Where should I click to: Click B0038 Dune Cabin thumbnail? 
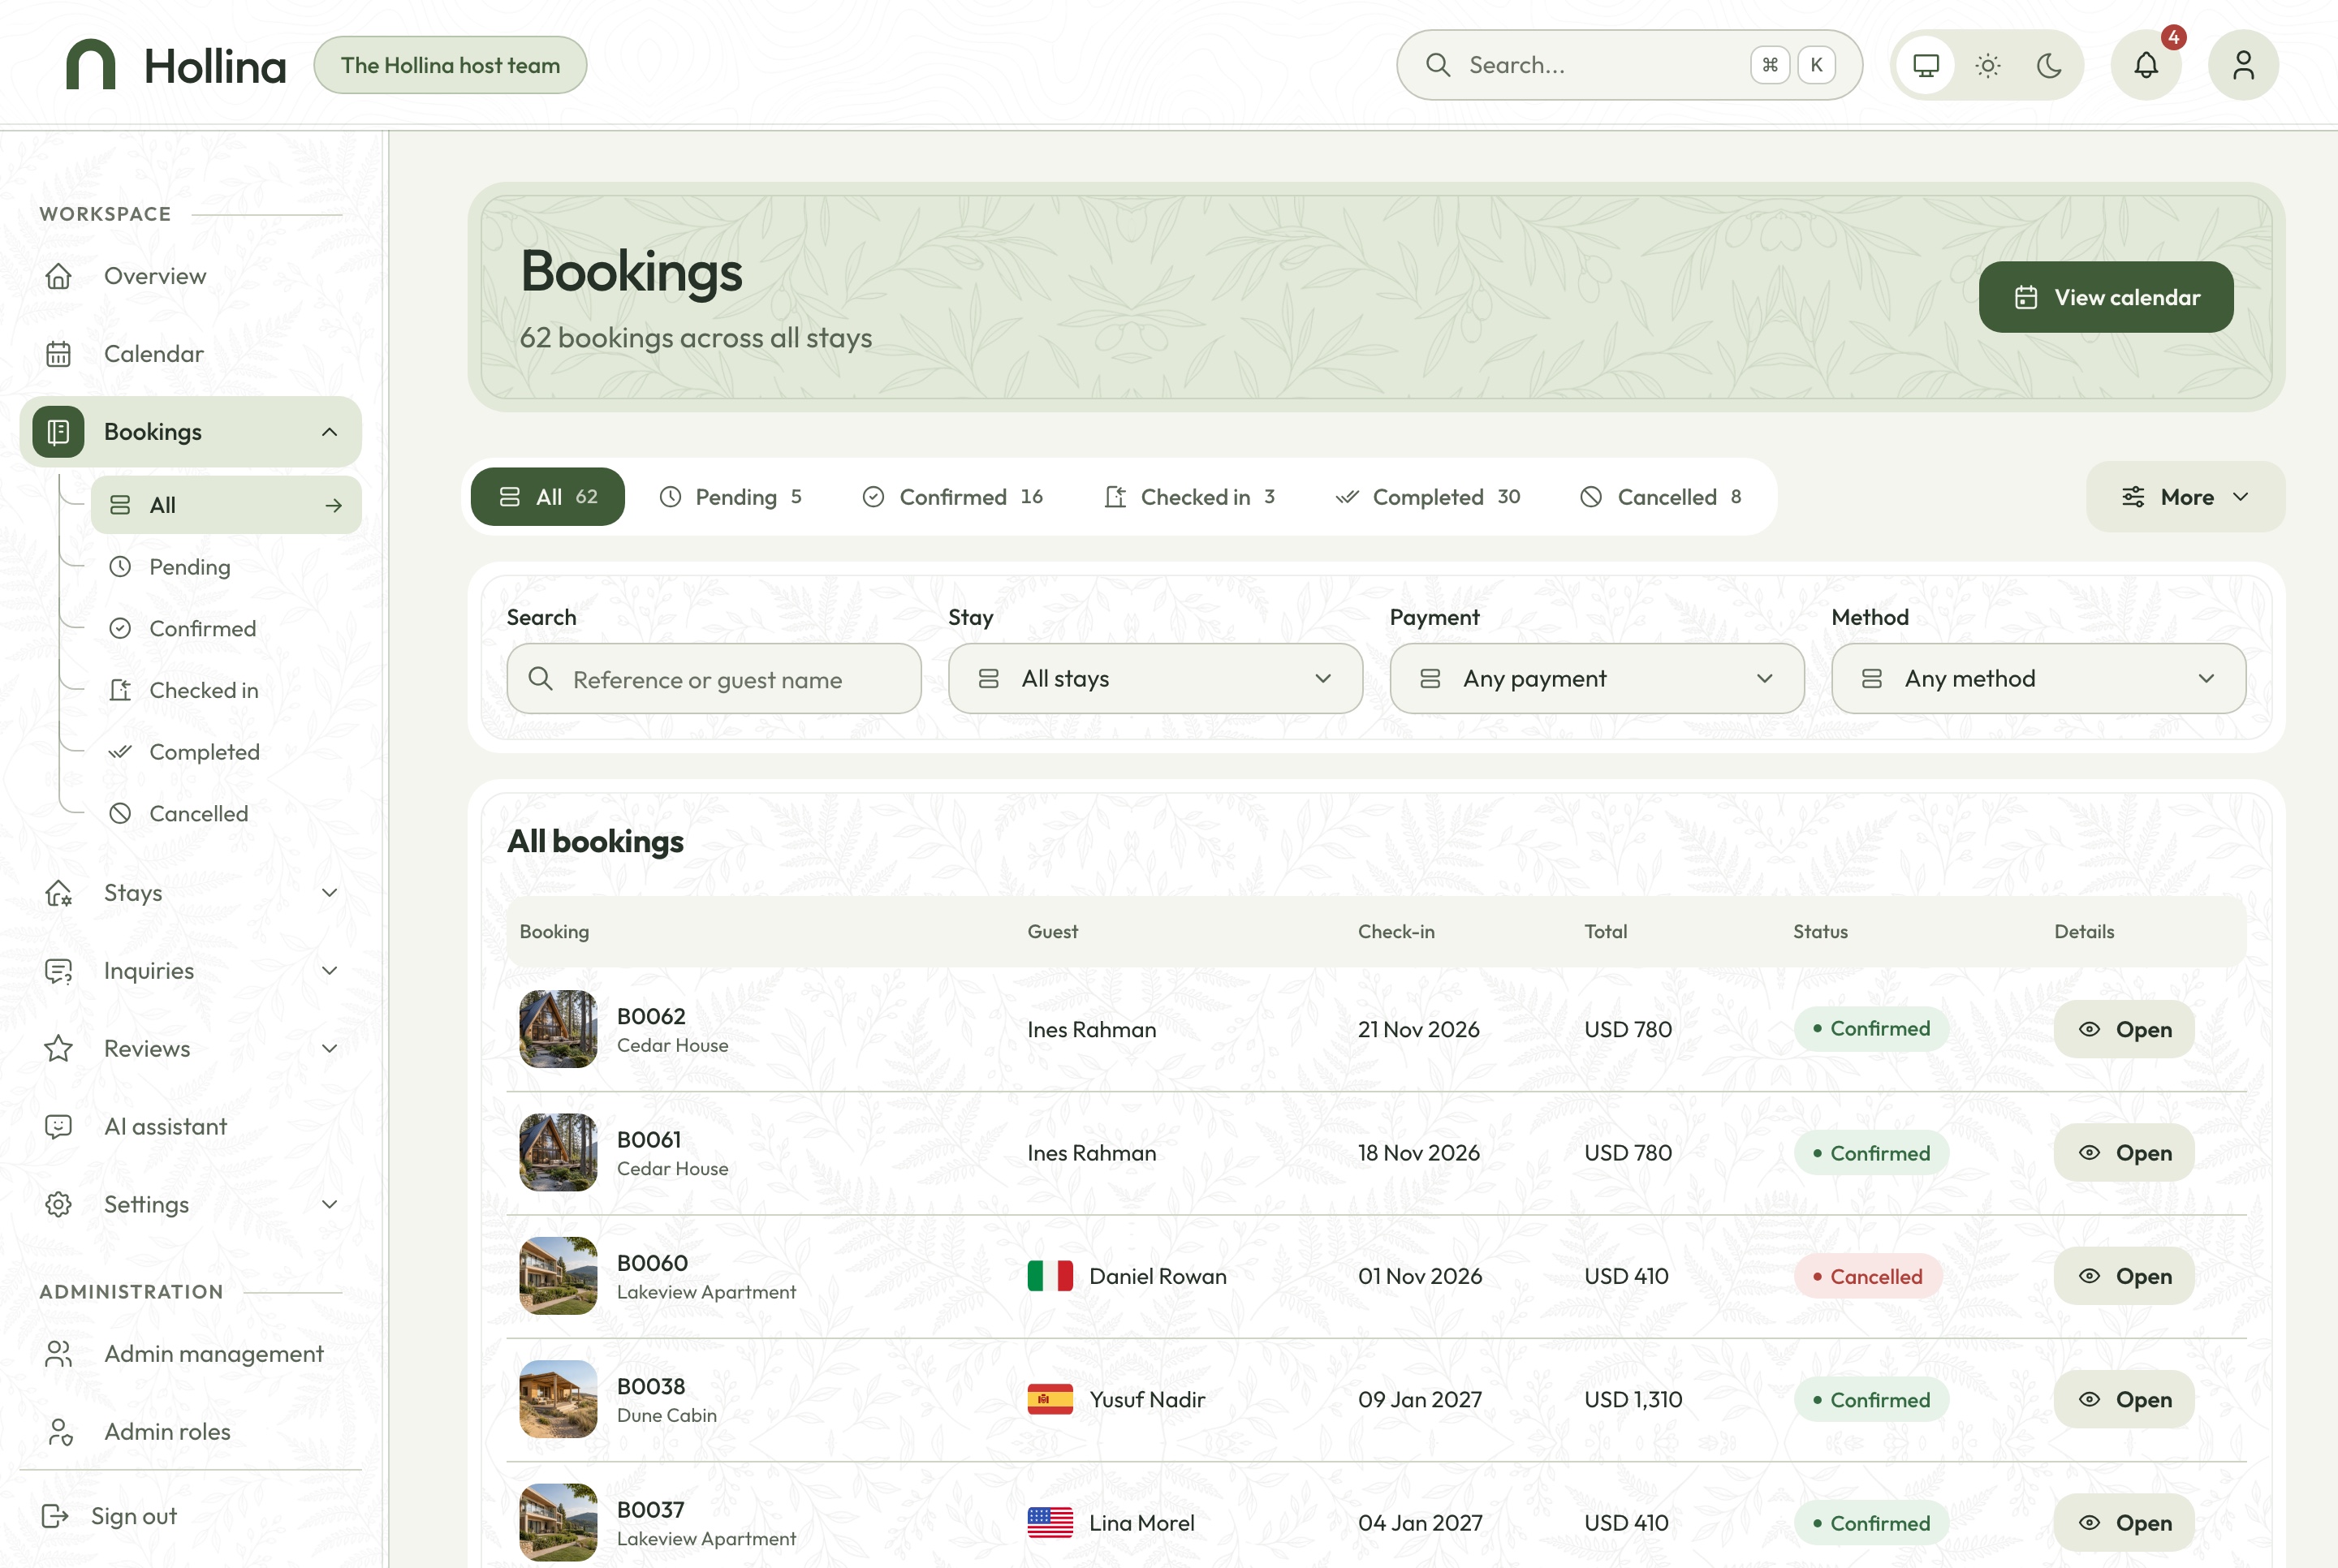pos(558,1399)
